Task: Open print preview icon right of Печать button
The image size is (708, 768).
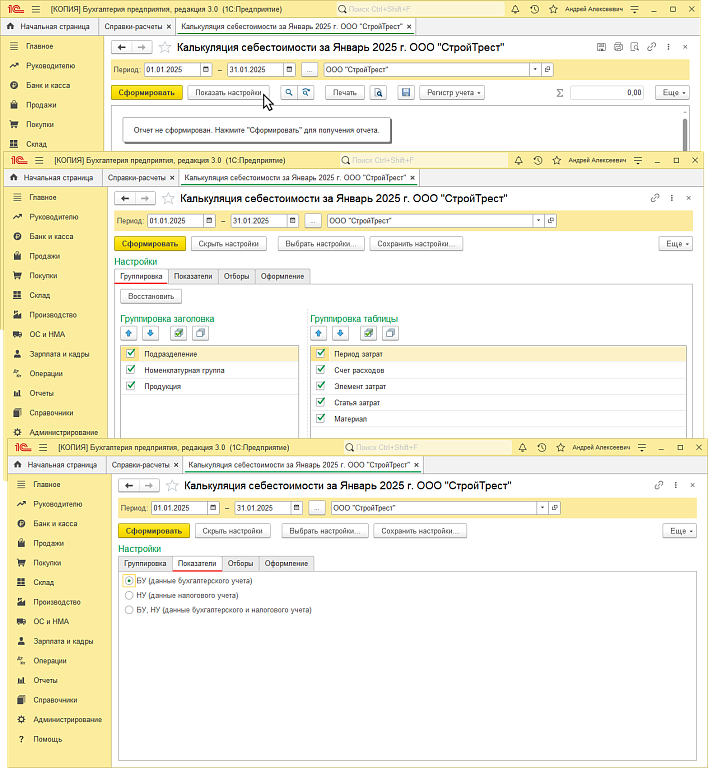Action: (x=378, y=93)
